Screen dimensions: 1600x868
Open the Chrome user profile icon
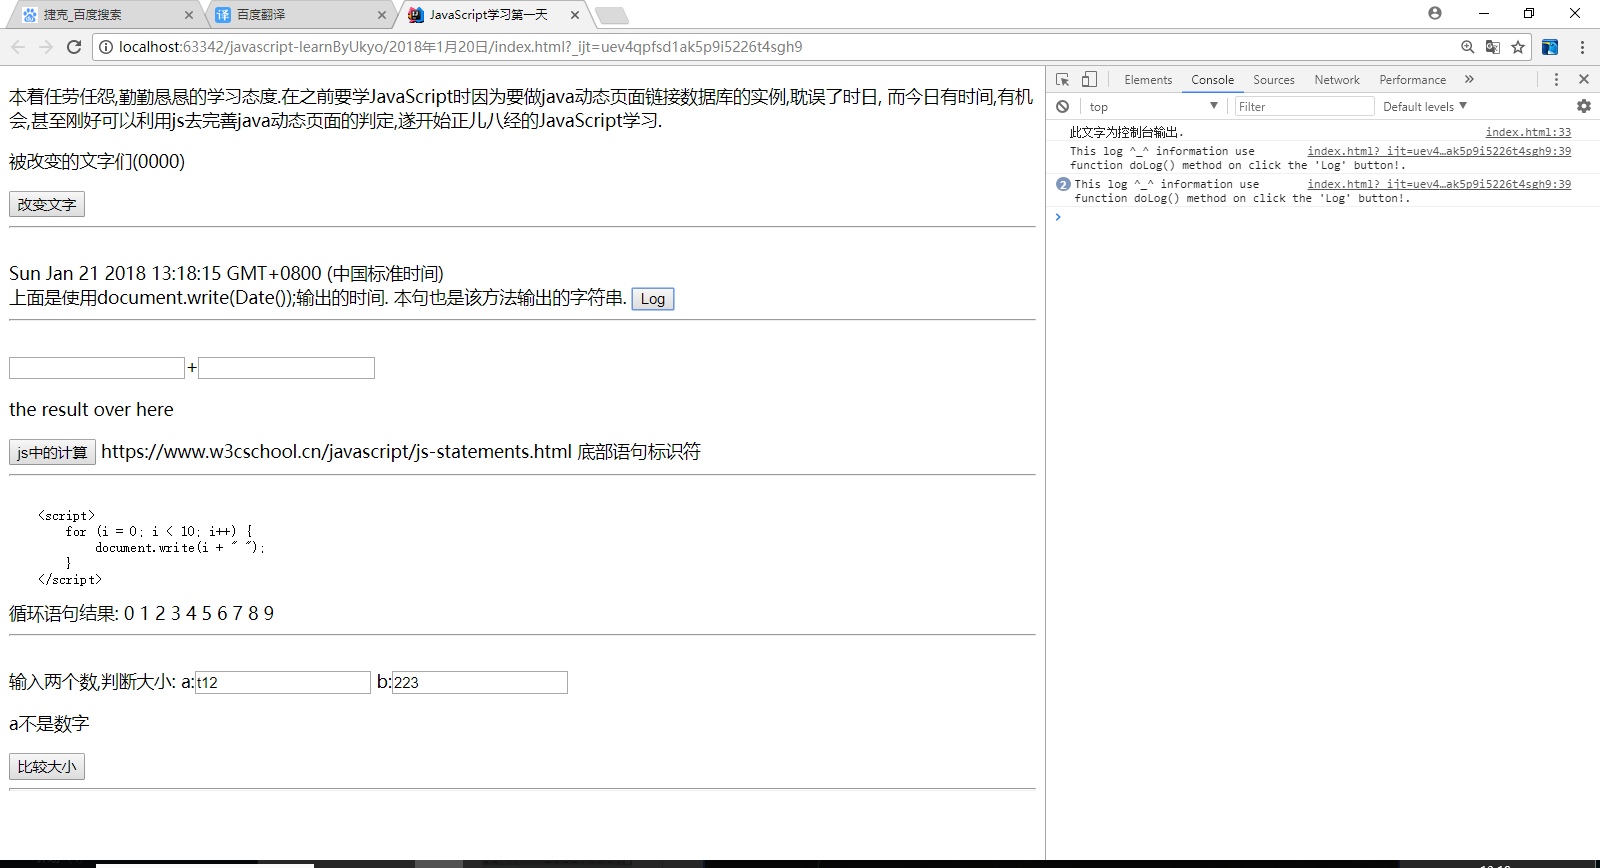pos(1435,13)
